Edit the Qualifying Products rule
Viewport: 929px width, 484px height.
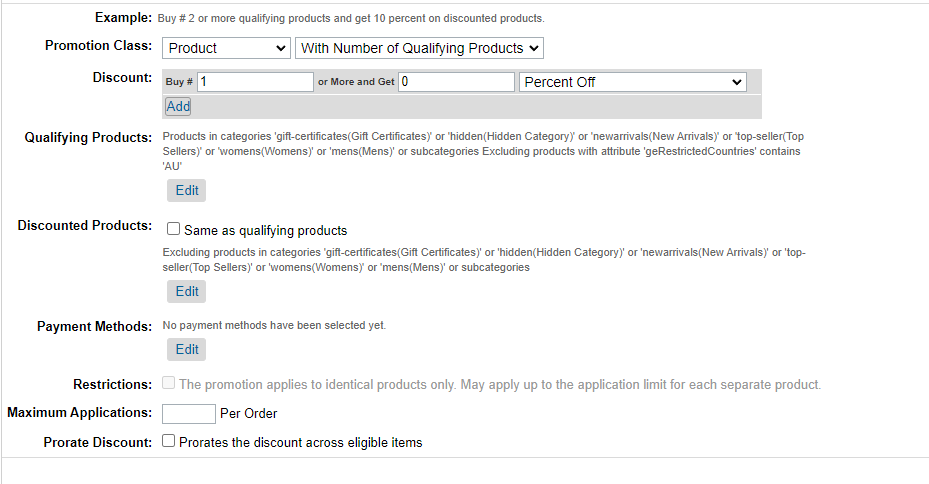[x=187, y=190]
